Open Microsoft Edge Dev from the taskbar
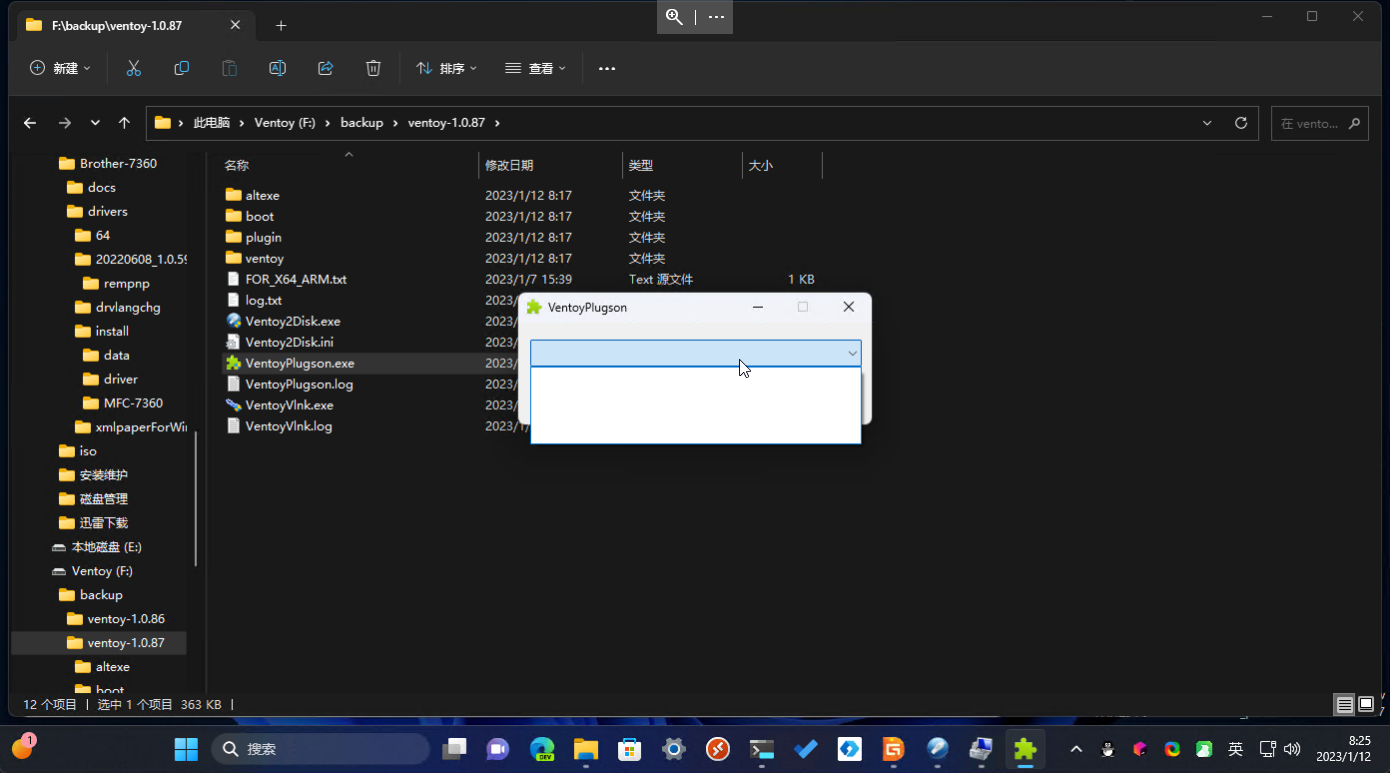Image resolution: width=1390 pixels, height=773 pixels. click(x=542, y=749)
